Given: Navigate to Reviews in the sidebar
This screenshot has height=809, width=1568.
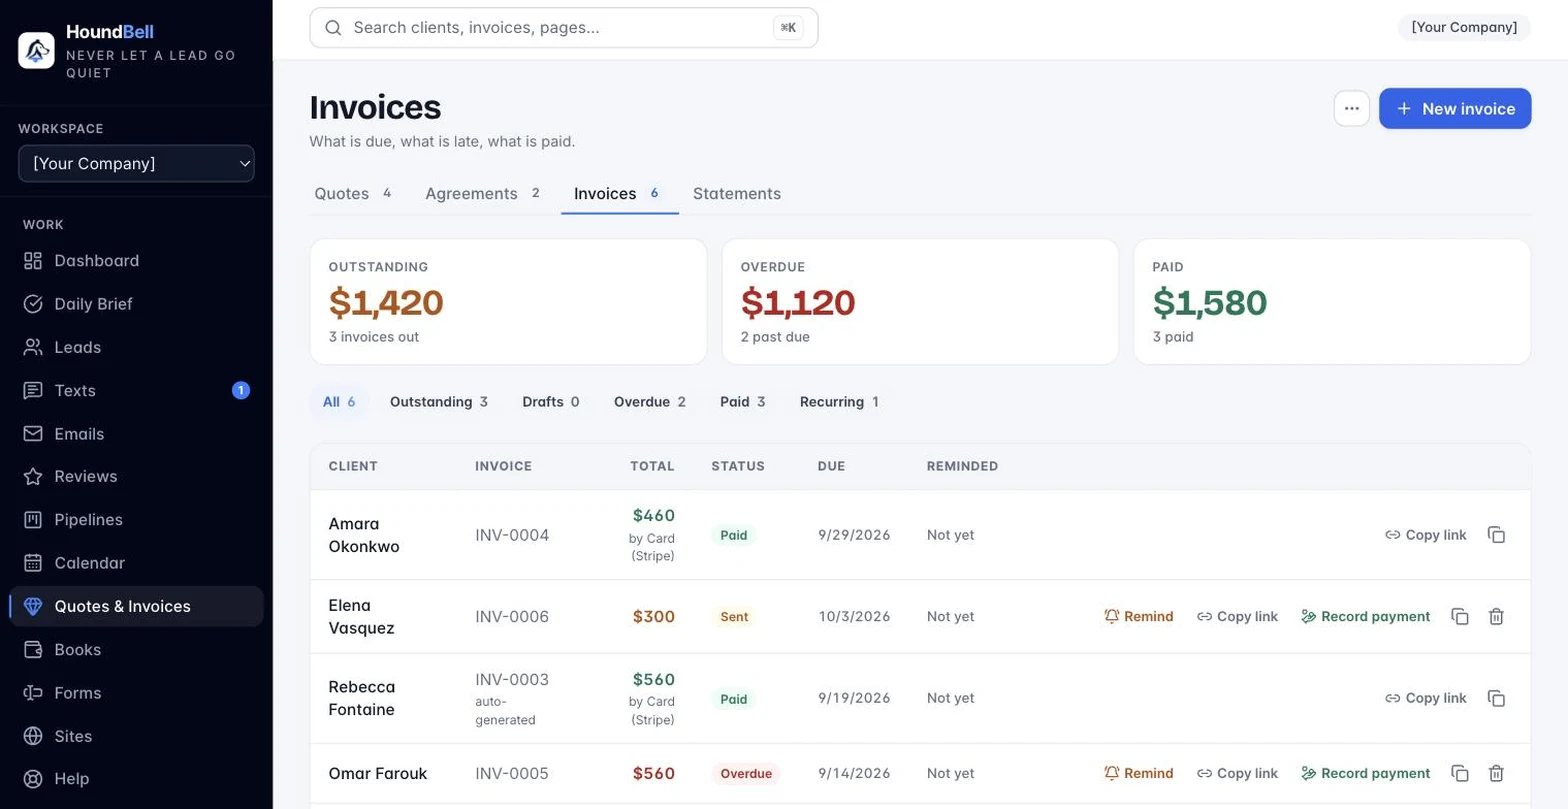Looking at the screenshot, I should pos(136,476).
